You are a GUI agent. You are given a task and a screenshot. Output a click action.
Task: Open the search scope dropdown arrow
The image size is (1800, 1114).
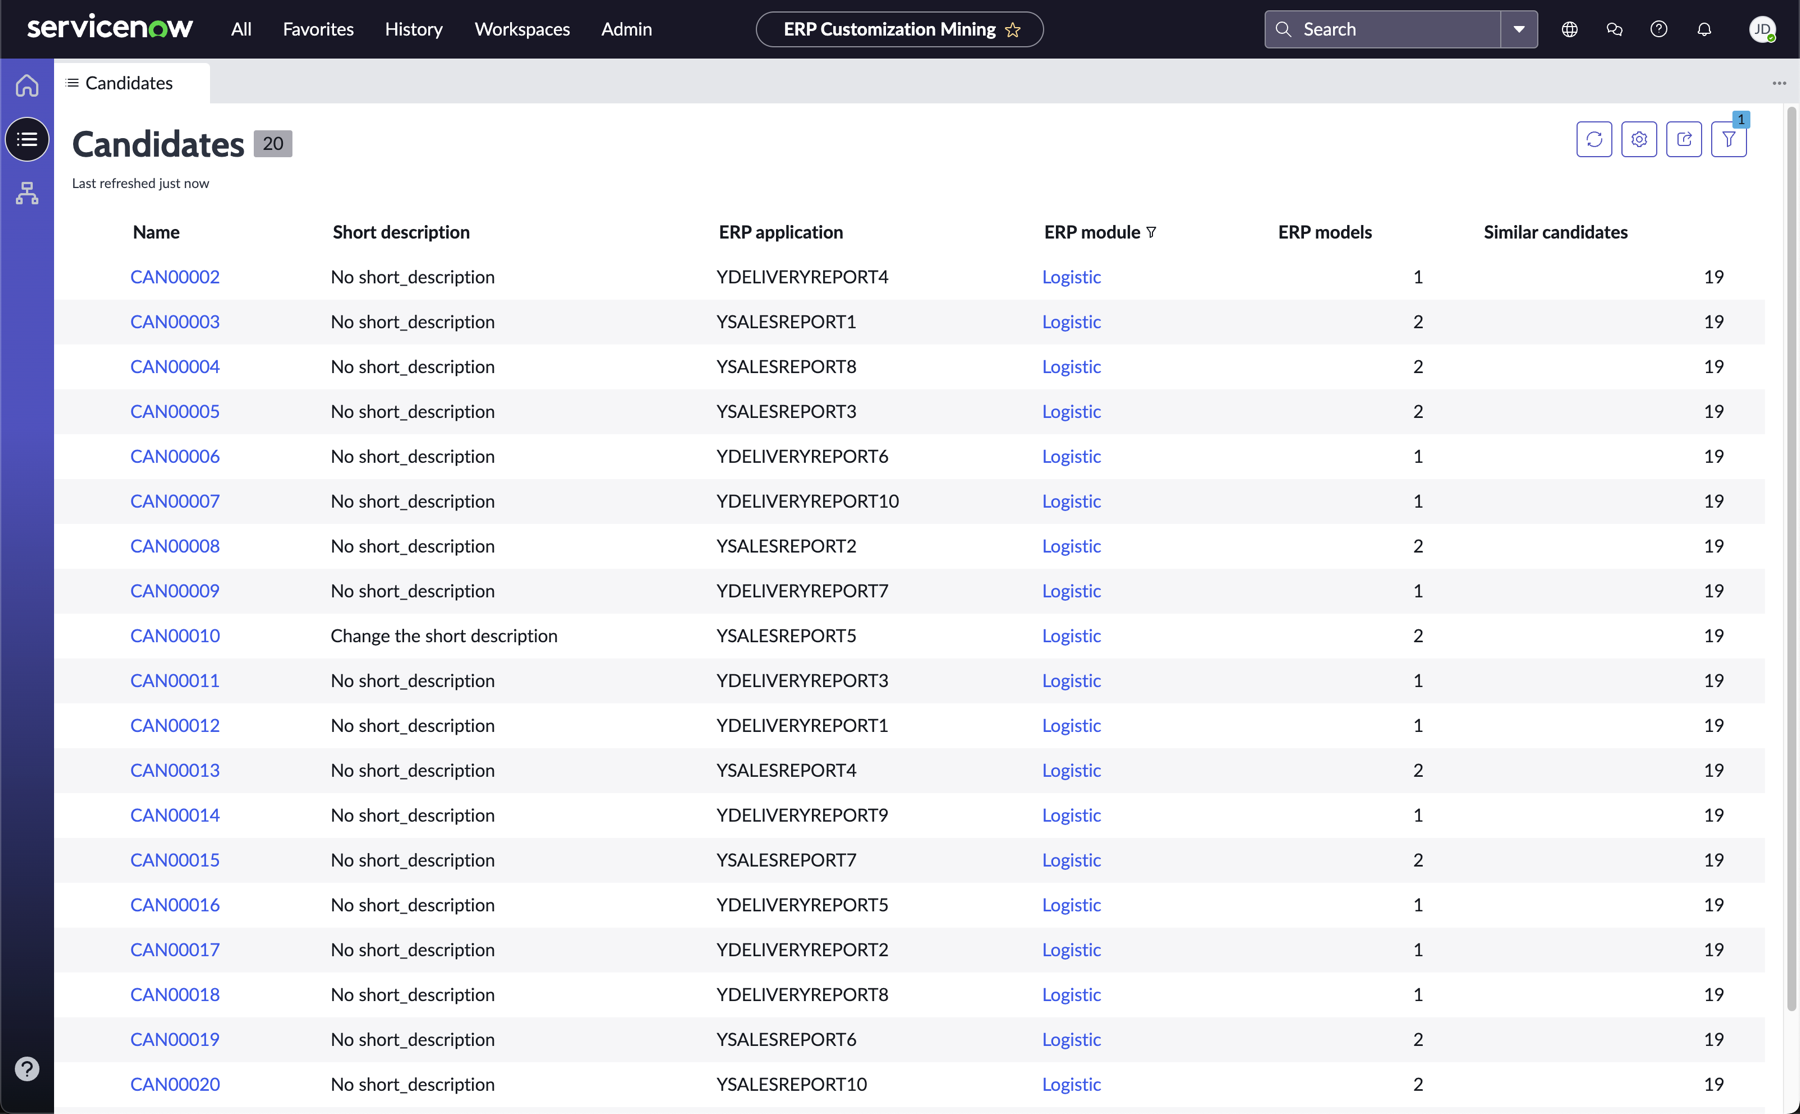(x=1519, y=29)
